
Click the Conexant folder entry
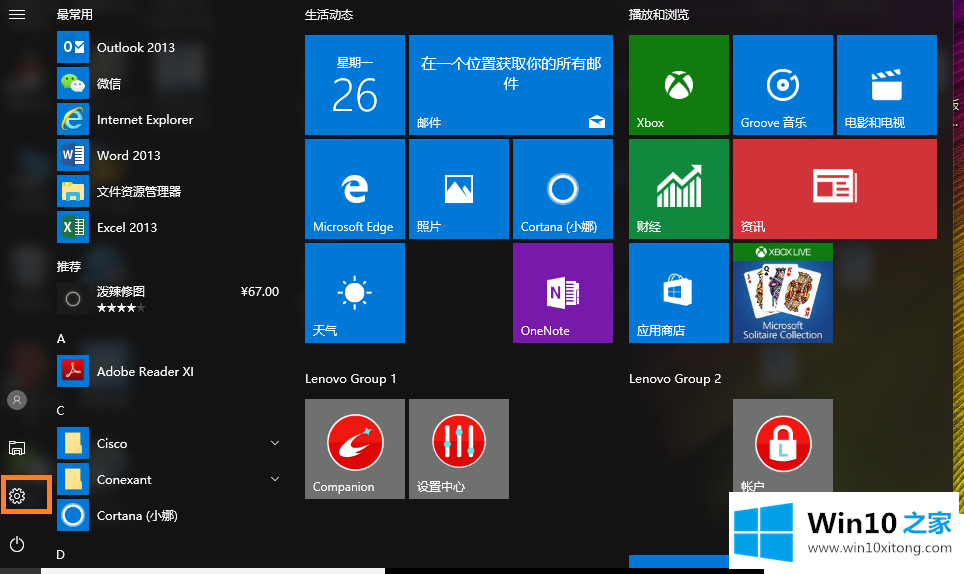[x=169, y=479]
